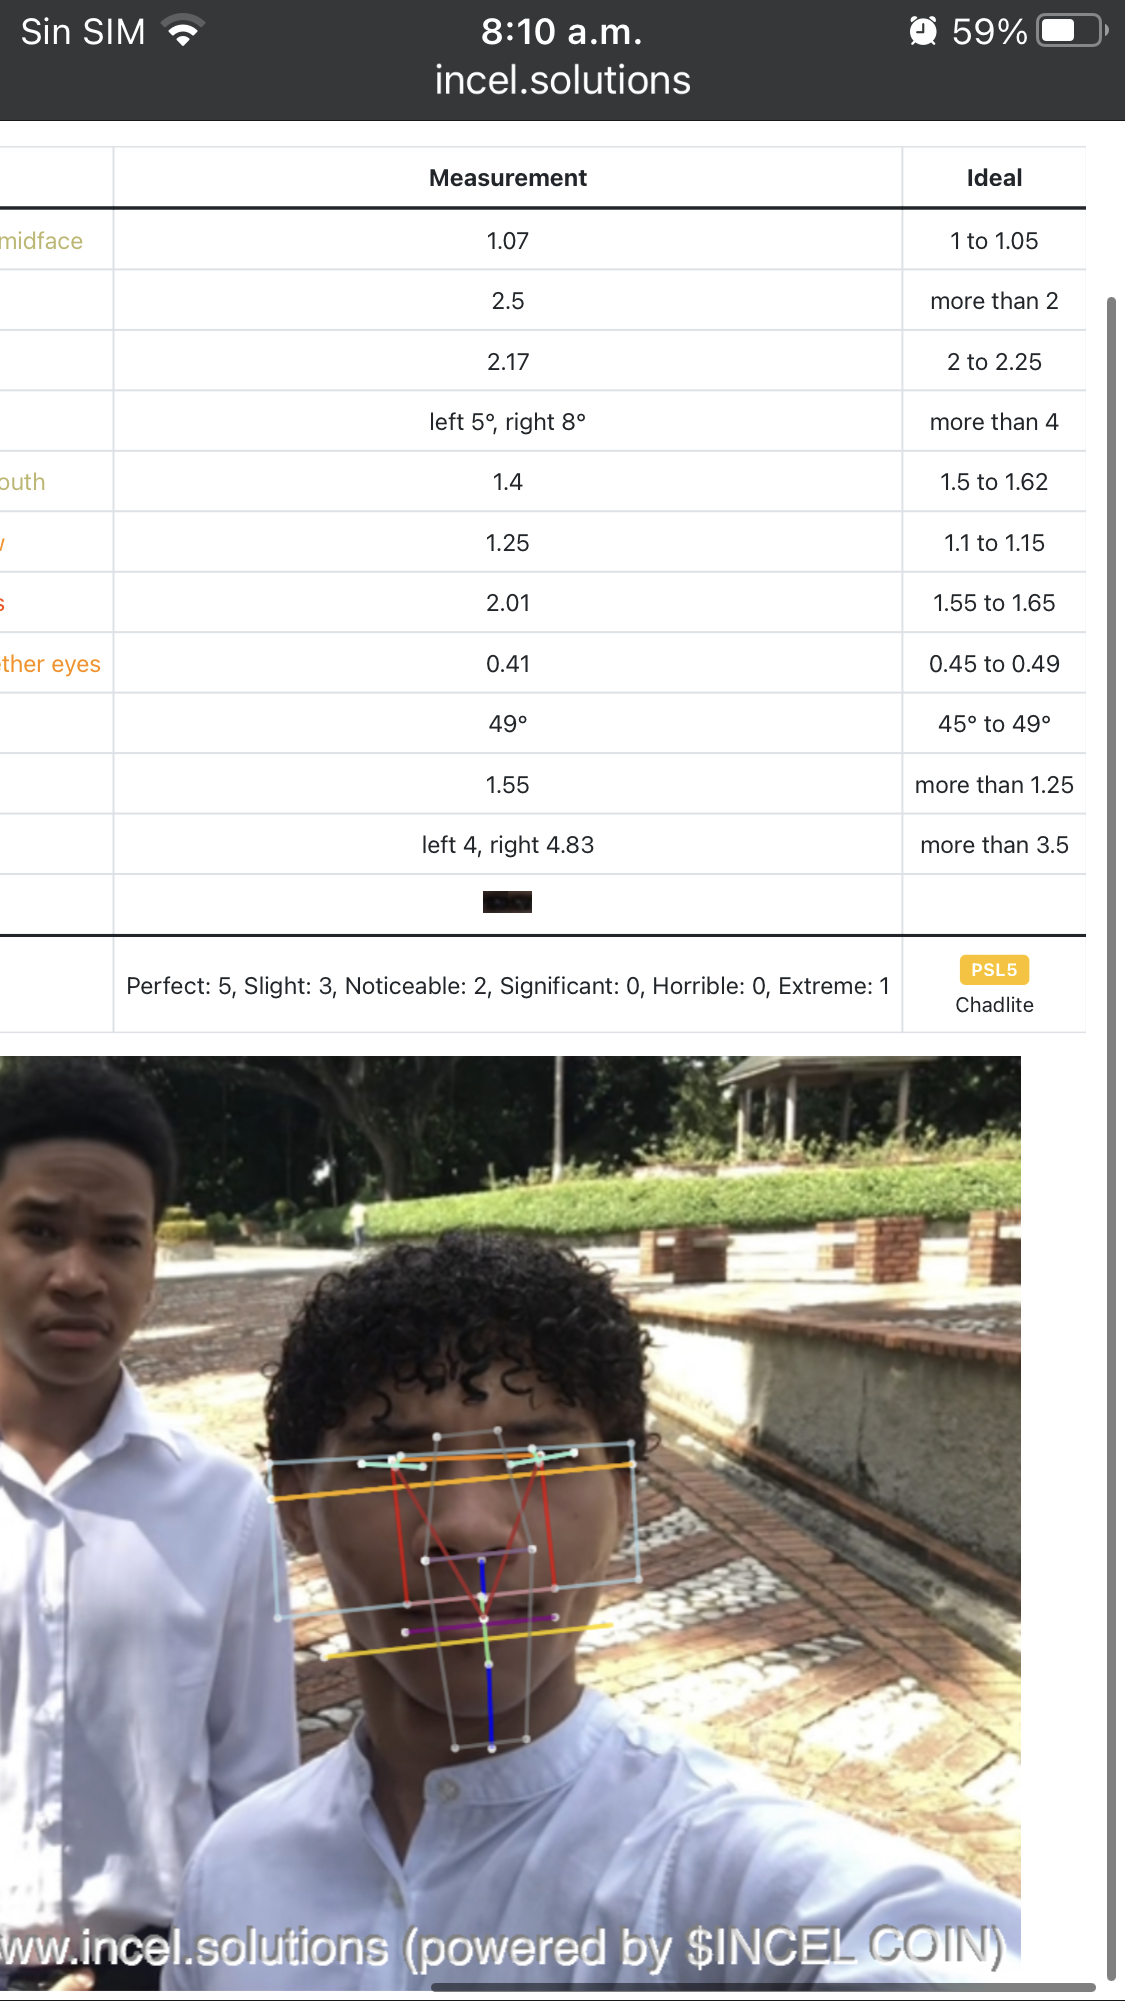Click the deviation summary text row
Image resolution: width=1125 pixels, height=2001 pixels.
[x=508, y=986]
